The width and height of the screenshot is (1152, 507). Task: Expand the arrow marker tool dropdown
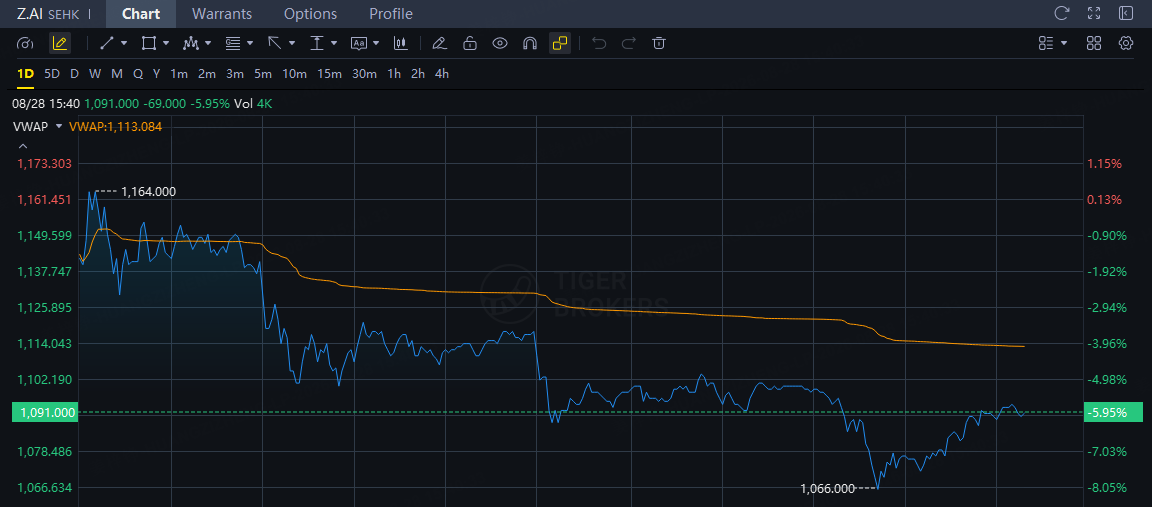292,43
